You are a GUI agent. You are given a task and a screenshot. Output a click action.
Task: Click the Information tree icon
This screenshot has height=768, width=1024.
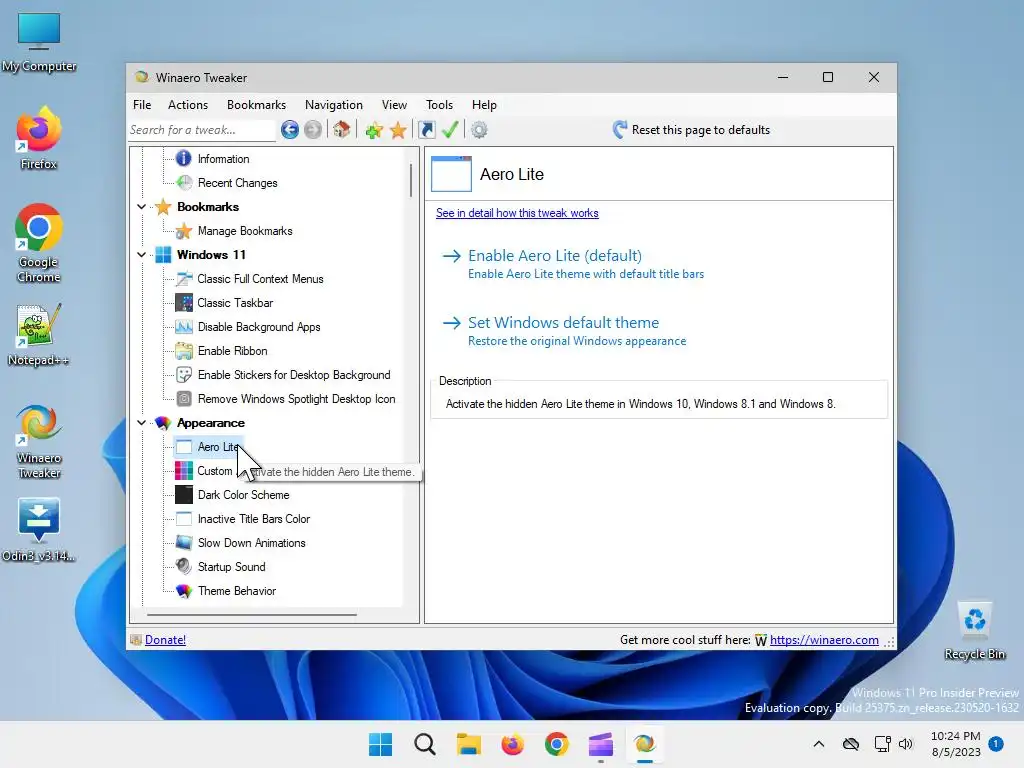[184, 159]
